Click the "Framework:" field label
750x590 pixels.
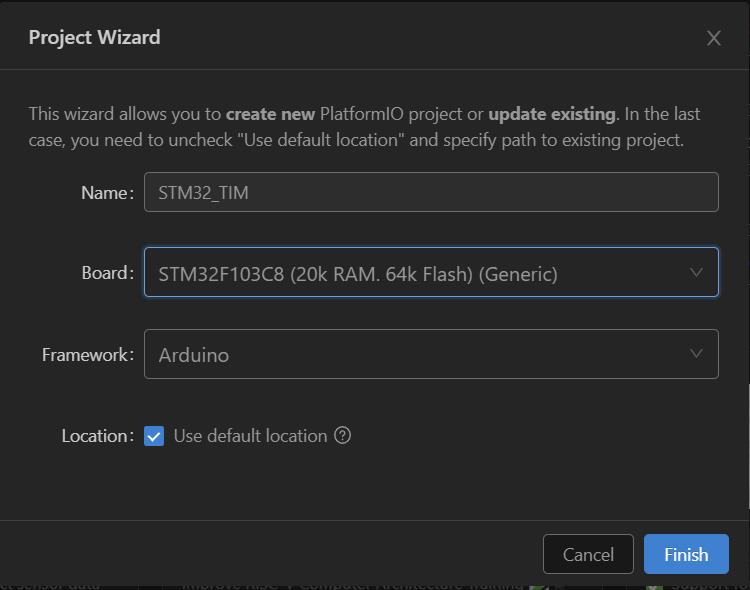88,355
